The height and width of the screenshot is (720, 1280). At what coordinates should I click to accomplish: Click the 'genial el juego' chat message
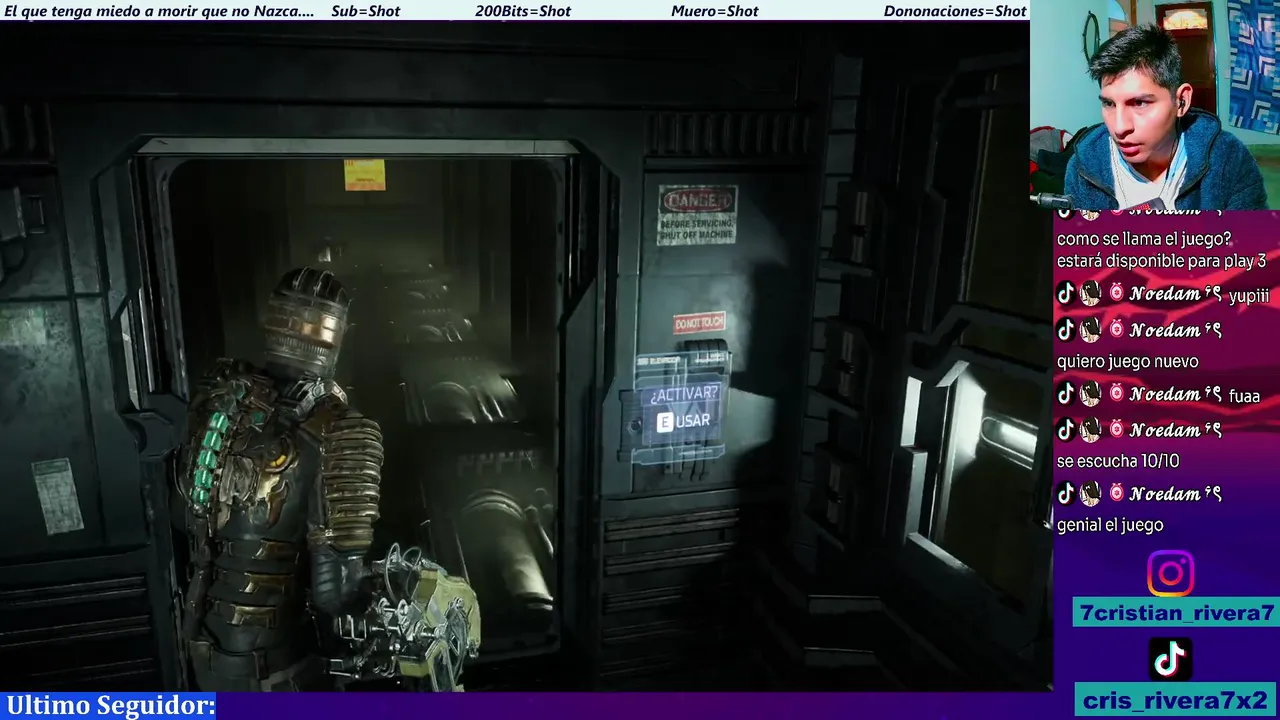click(1110, 525)
